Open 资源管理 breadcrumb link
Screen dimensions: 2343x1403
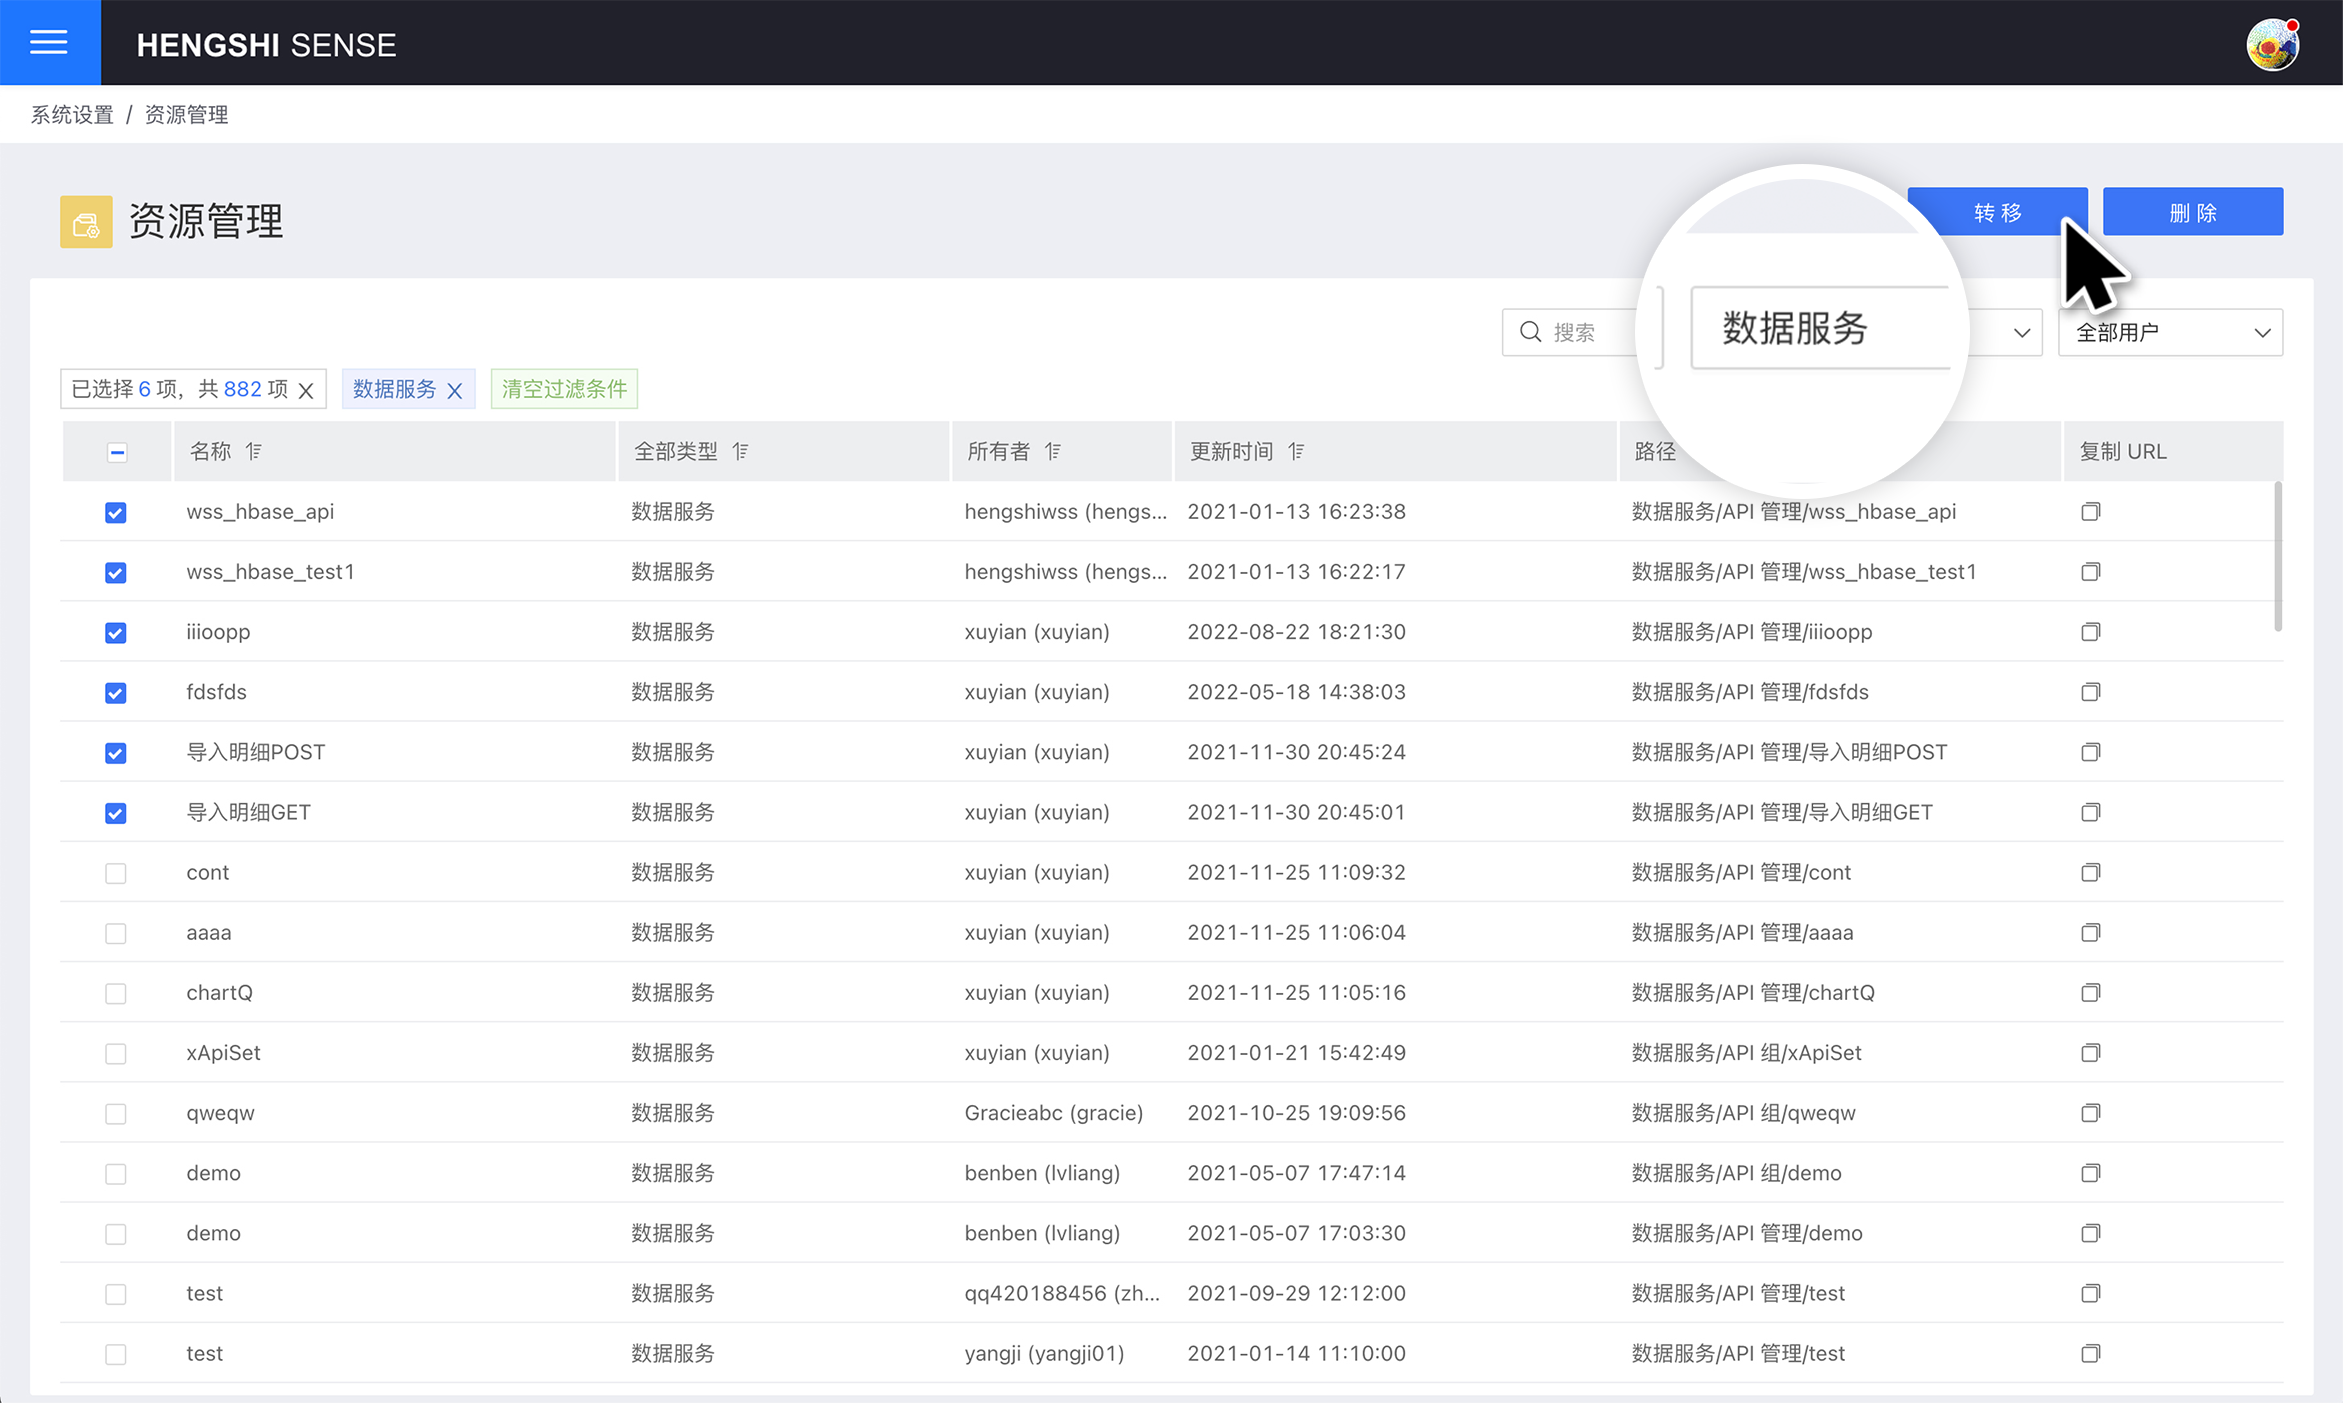click(187, 115)
